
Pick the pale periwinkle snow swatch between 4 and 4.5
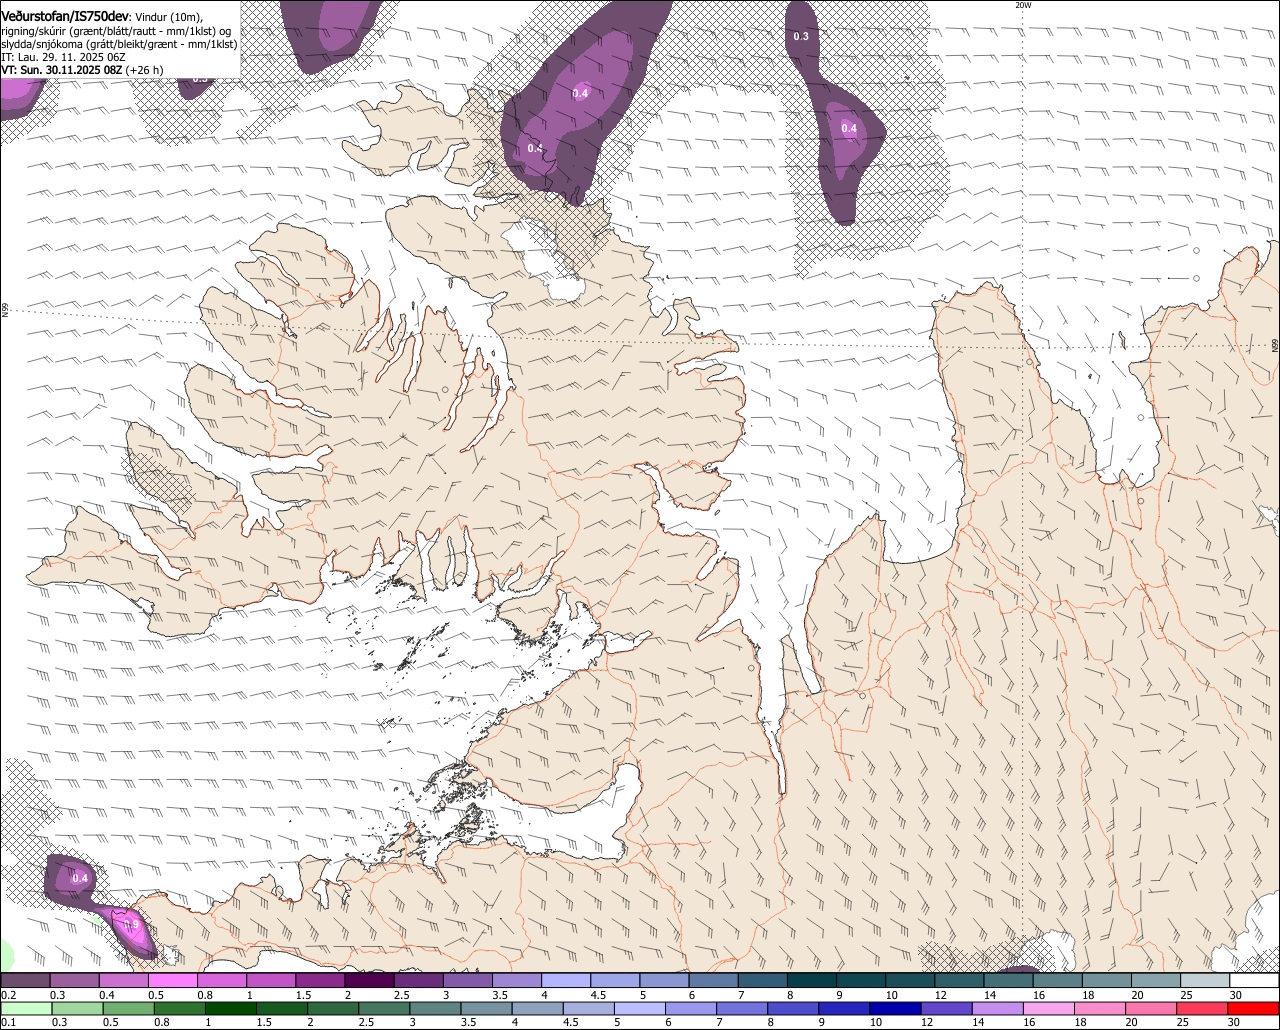pos(566,981)
